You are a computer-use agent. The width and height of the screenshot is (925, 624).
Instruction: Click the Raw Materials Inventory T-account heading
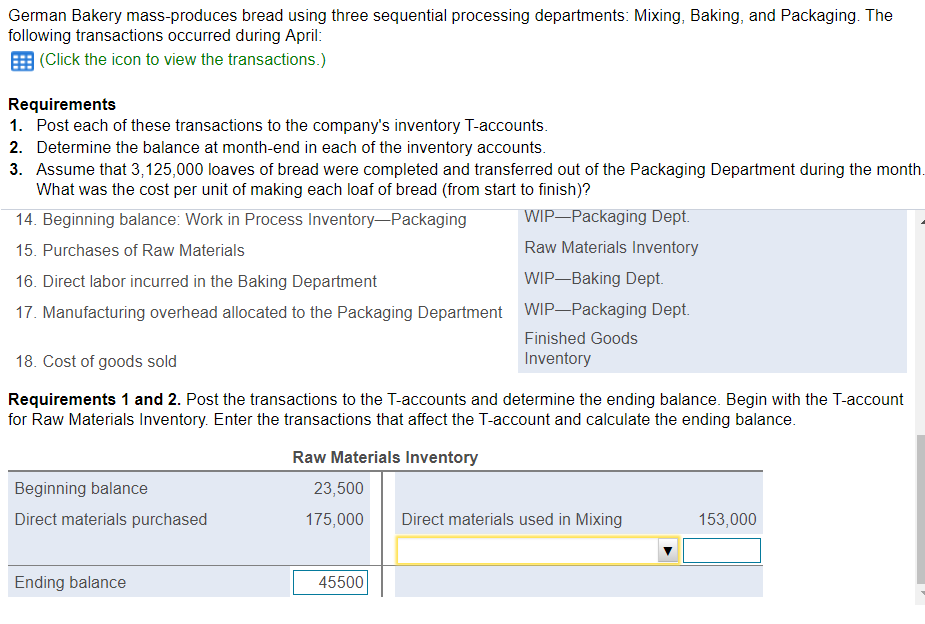(385, 456)
